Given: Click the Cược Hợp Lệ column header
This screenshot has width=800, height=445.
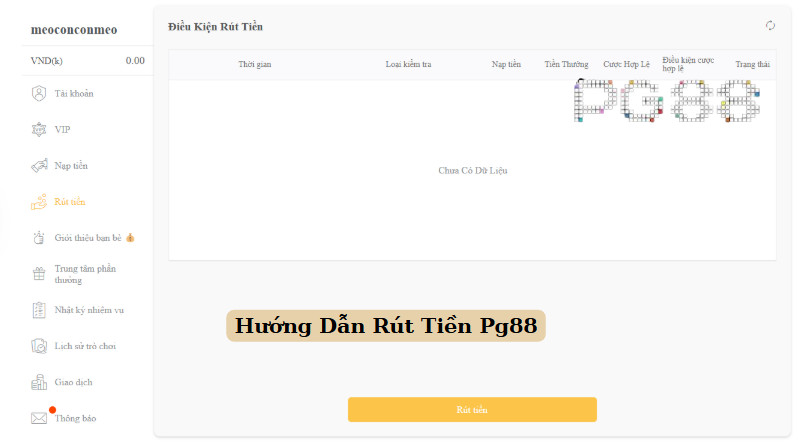Looking at the screenshot, I should pos(627,64).
